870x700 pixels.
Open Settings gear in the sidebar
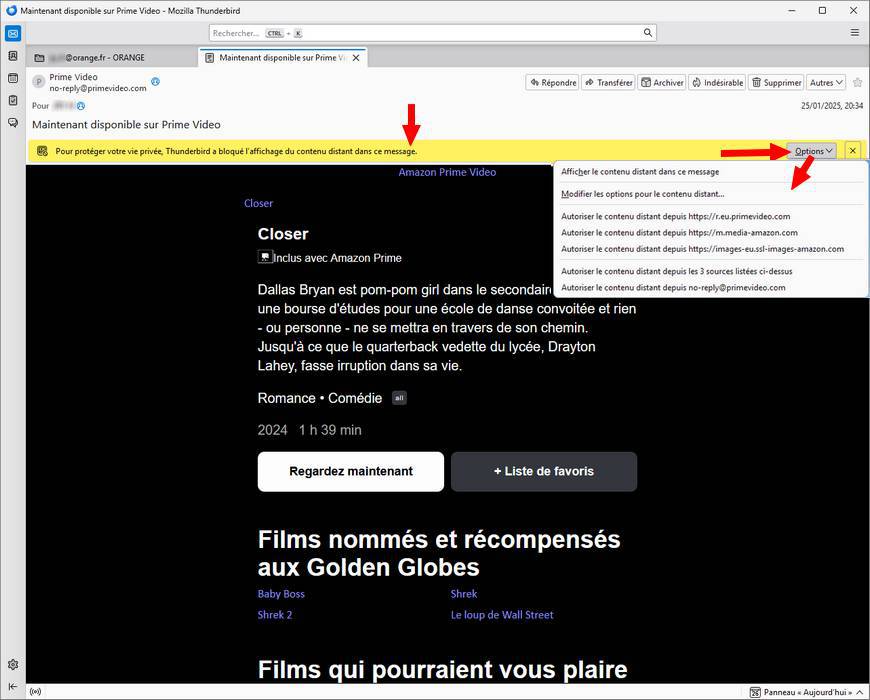(13, 664)
